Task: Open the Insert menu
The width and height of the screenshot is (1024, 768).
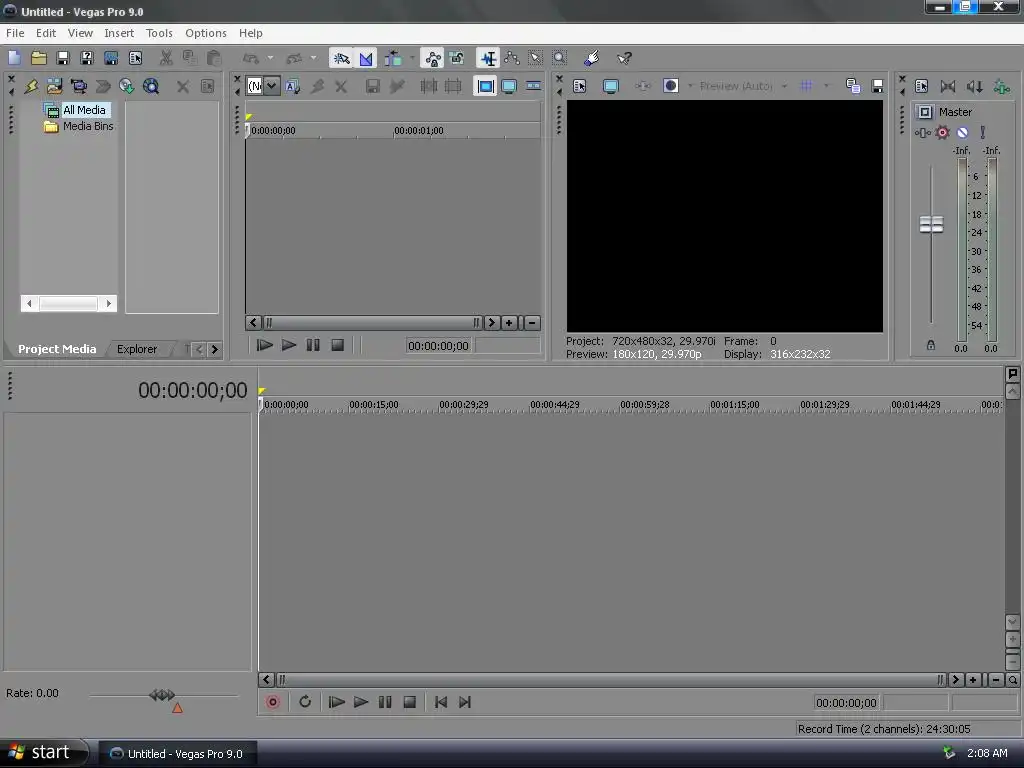Action: click(x=119, y=33)
